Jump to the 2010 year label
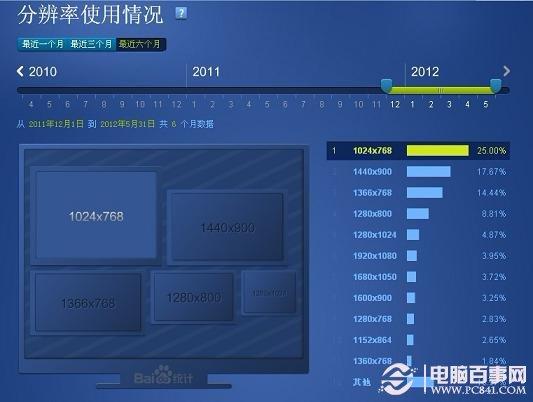Viewport: 533px width, 402px height. pos(42,72)
